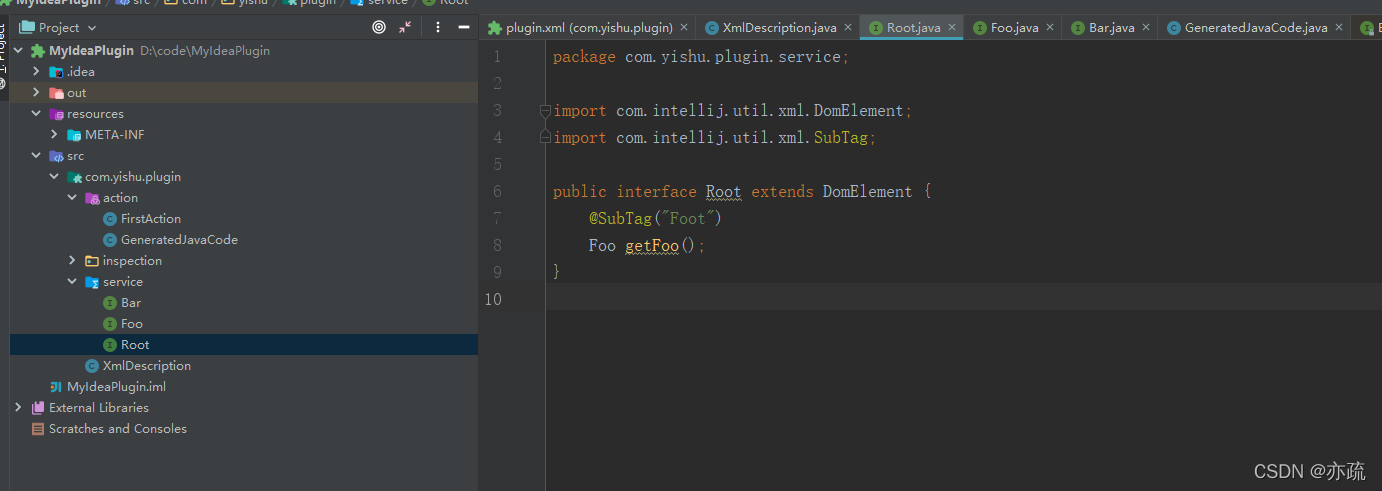Image resolution: width=1382 pixels, height=491 pixels.
Task: Click the MyIdeaPlugin.iml file icon
Action: [56, 387]
